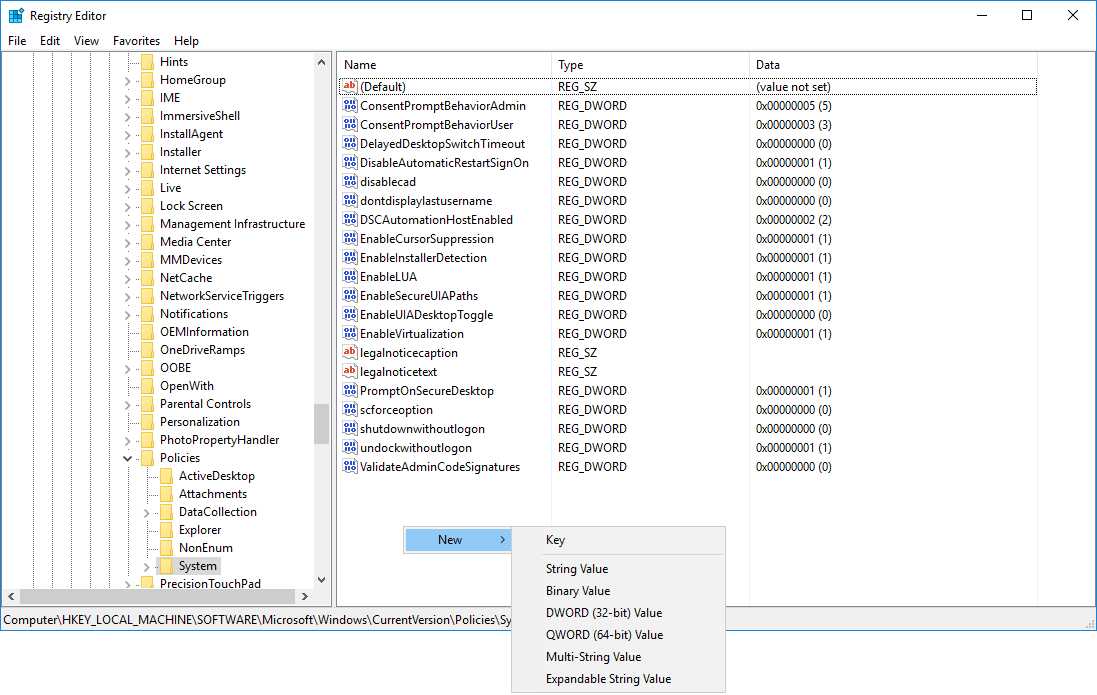This screenshot has height=695, width=1097.
Task: Click the Data column header
Action: click(x=893, y=64)
